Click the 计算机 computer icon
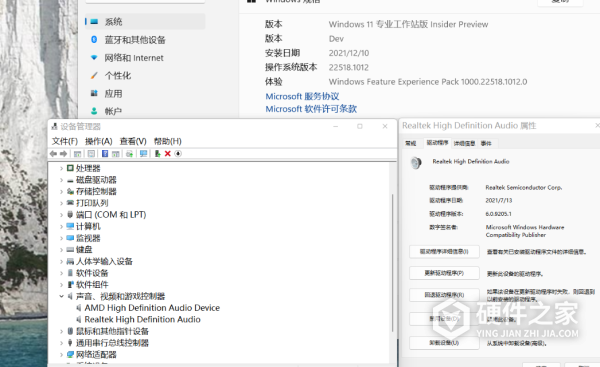Image resolution: width=600 pixels, height=367 pixels. click(x=70, y=227)
